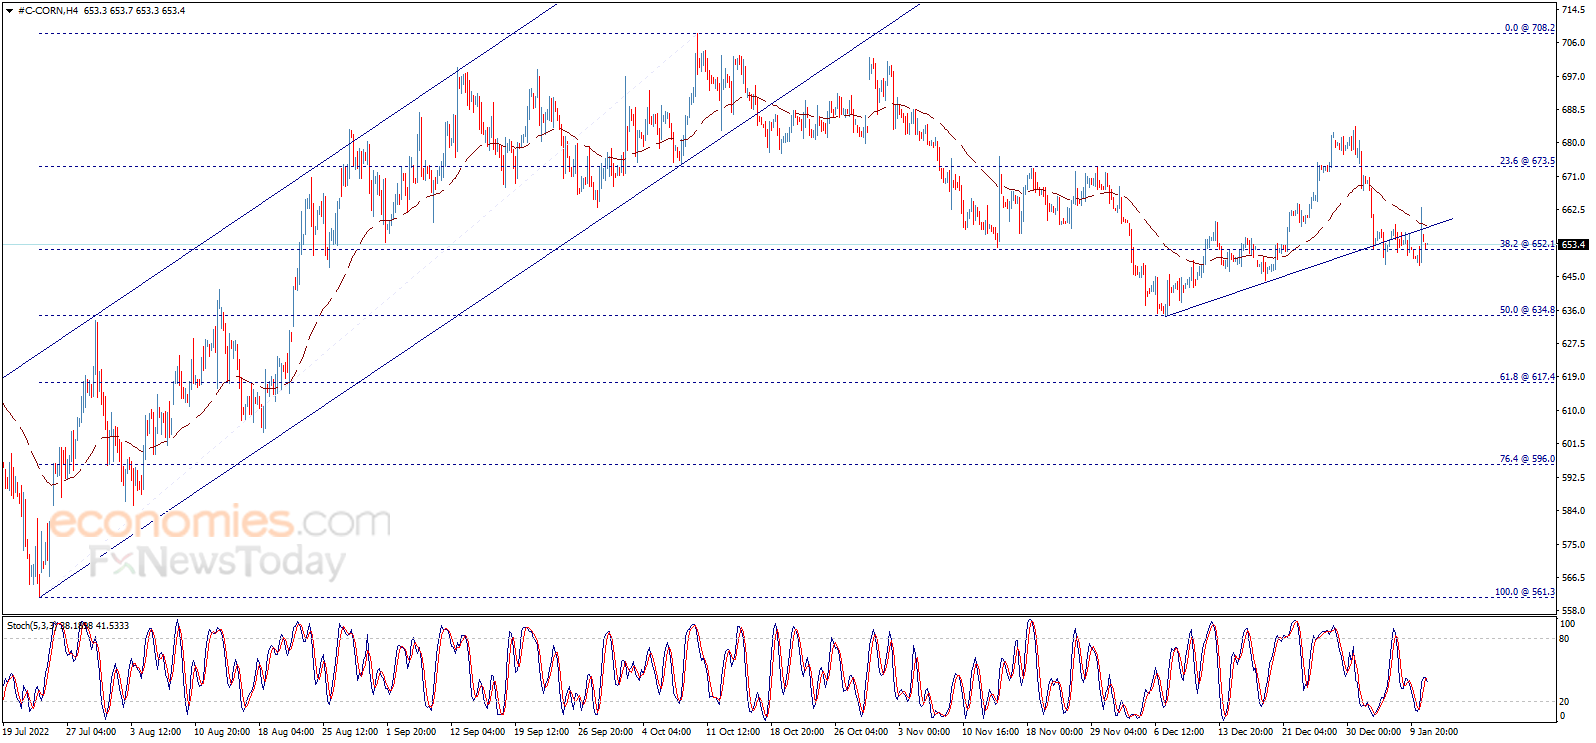This screenshot has width=1596, height=743.
Task: Click the '3 Aug 12:00' date label
Action: pyautogui.click(x=156, y=732)
